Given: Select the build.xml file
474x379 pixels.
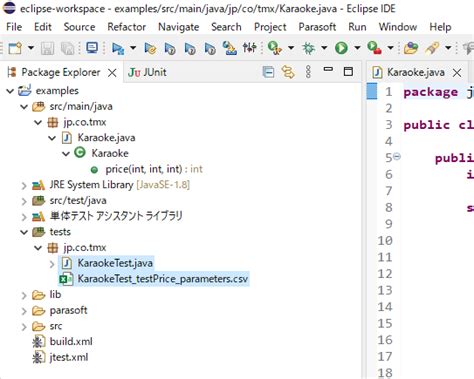Looking at the screenshot, I should pos(63,341).
